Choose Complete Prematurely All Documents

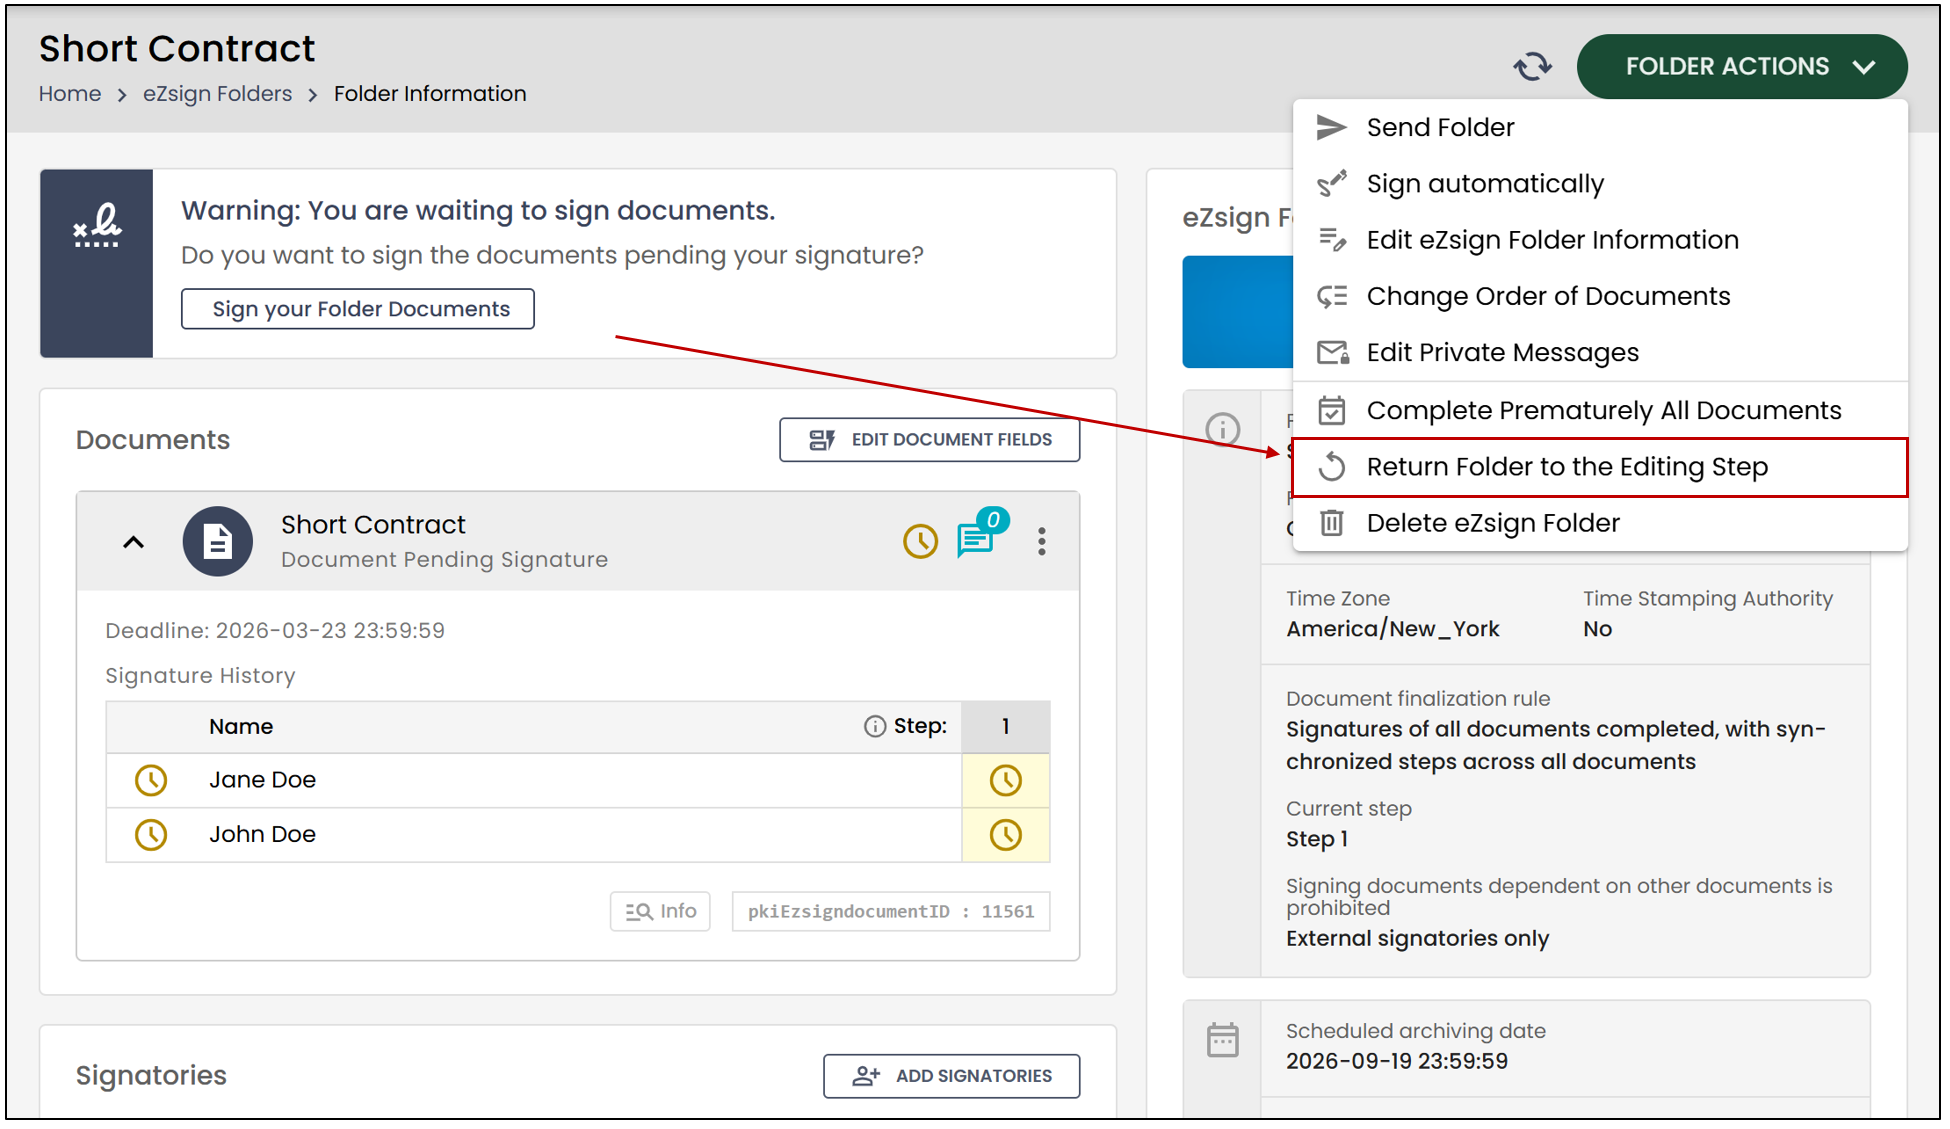pos(1599,410)
